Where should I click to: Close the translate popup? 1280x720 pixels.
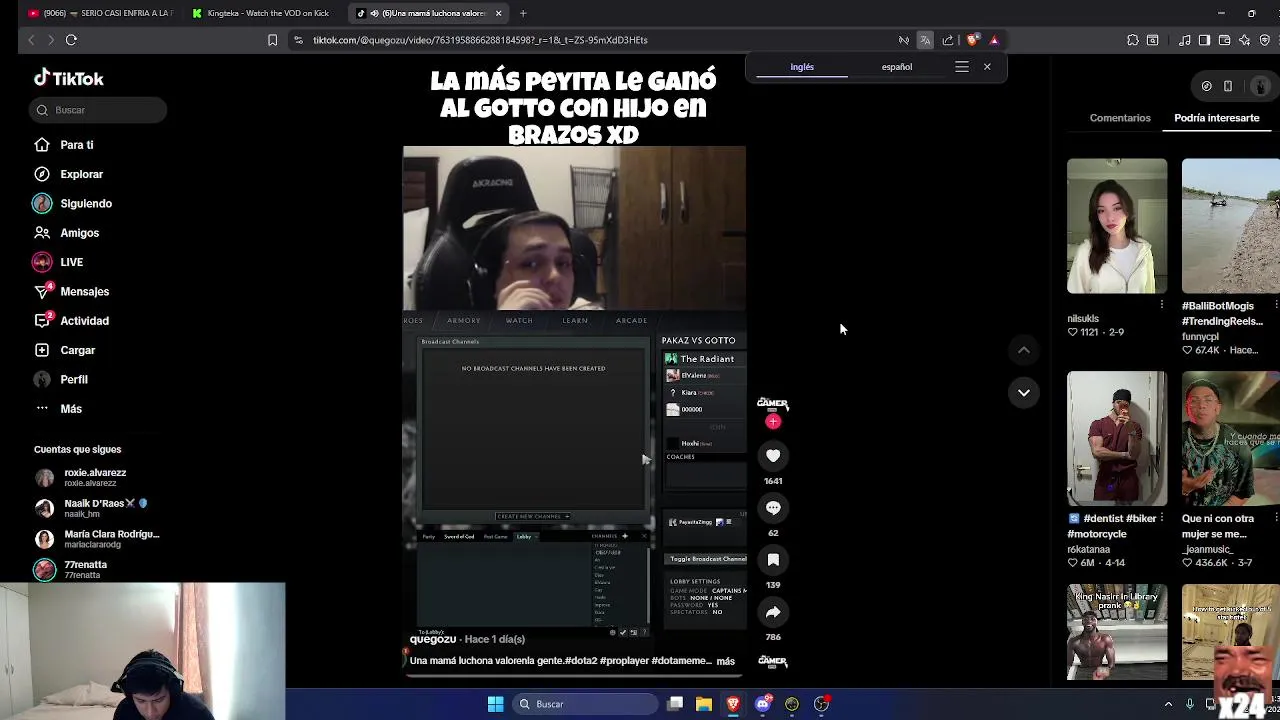coord(987,67)
